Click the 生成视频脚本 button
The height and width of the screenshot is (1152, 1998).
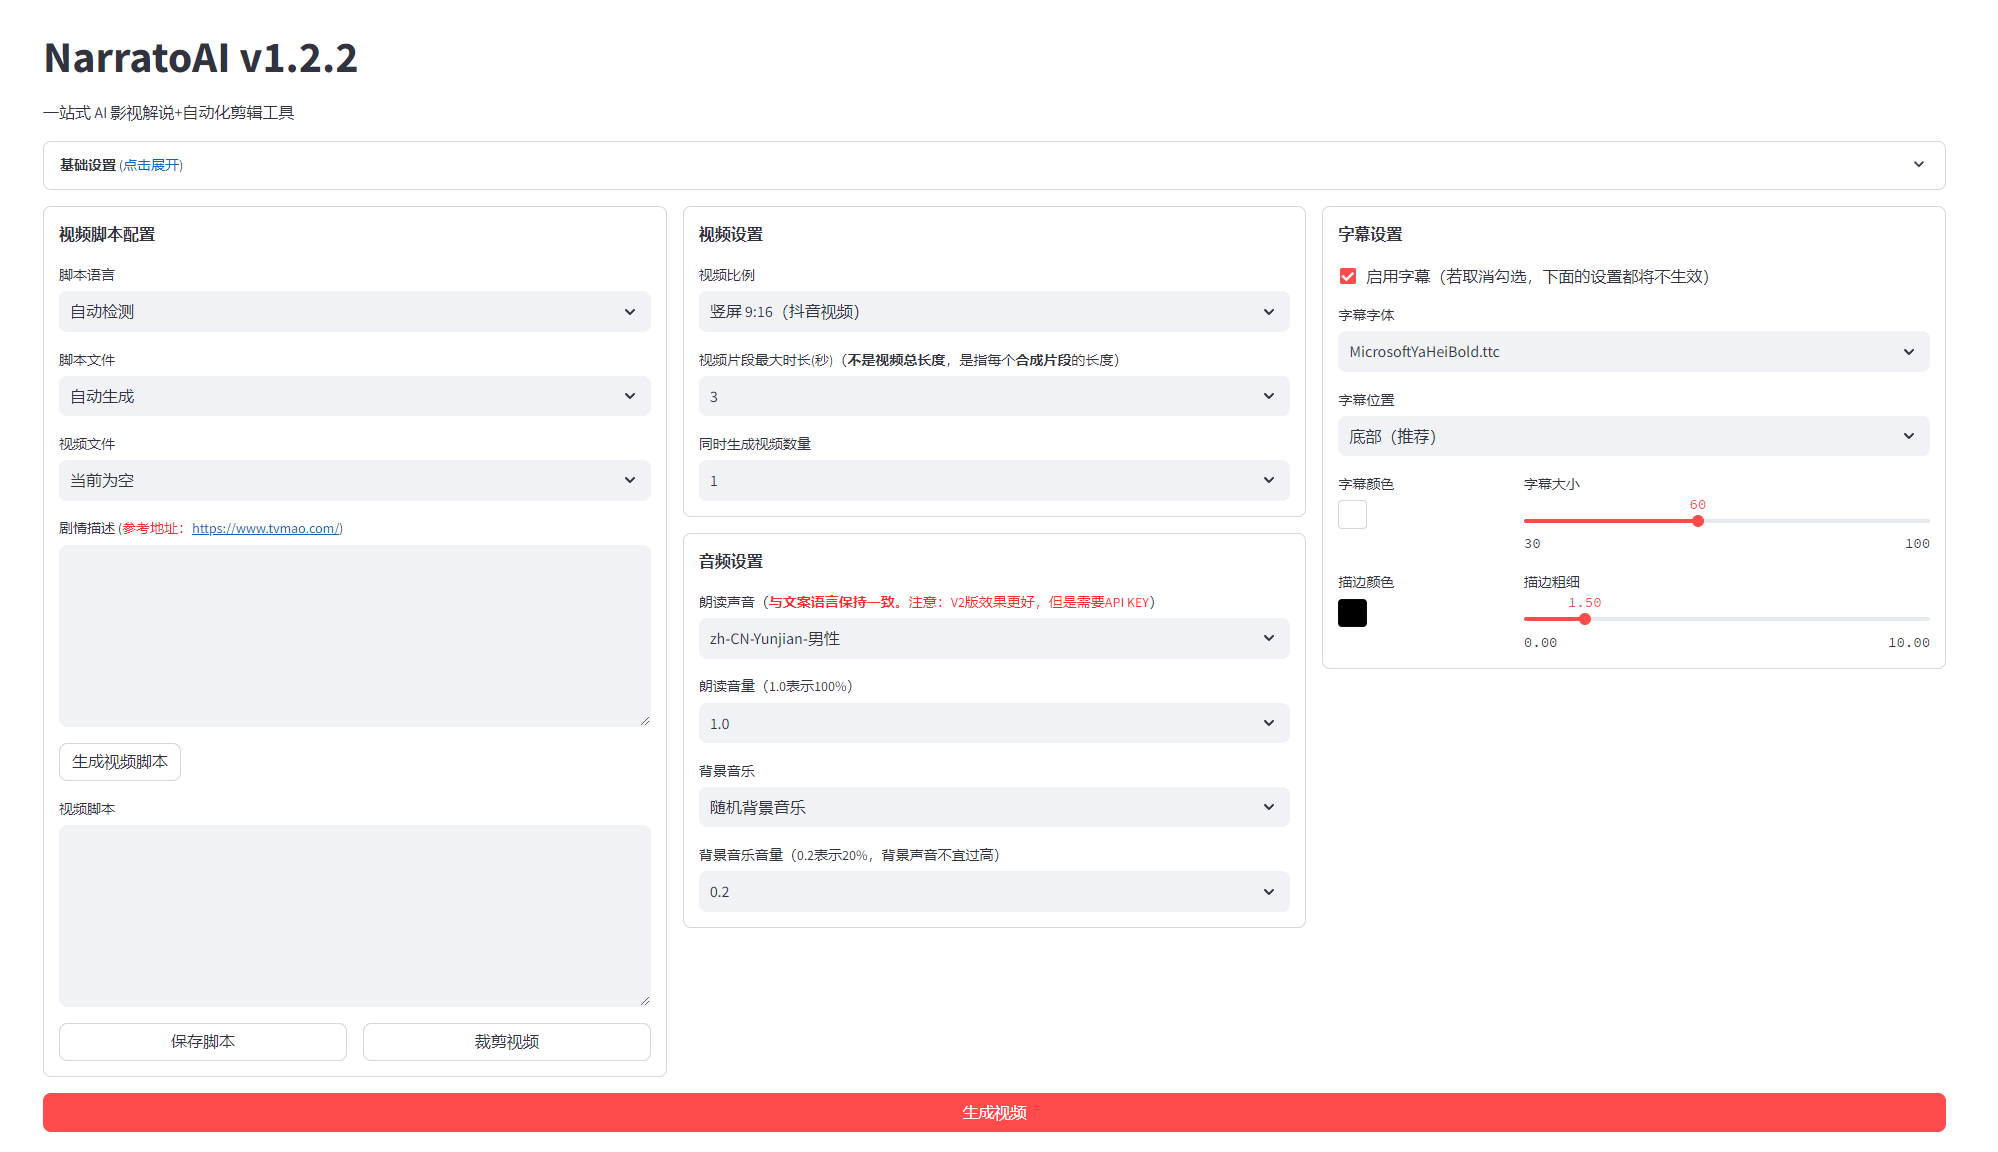coord(120,762)
